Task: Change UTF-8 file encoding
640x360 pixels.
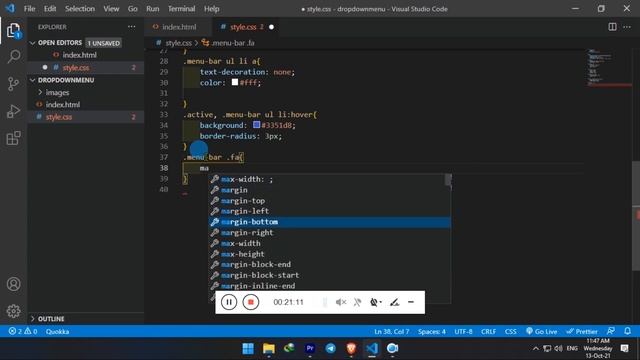Action: [x=463, y=331]
